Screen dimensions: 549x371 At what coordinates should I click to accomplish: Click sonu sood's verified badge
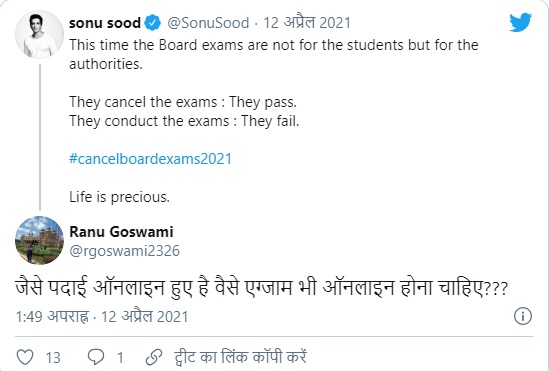coord(153,23)
